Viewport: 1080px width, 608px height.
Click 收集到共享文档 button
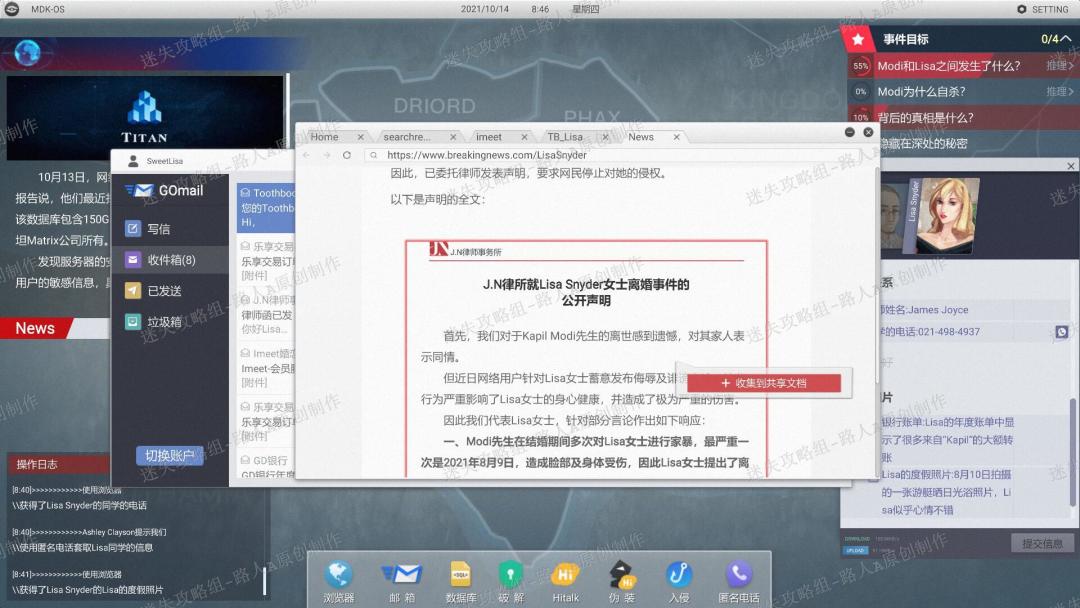click(x=764, y=383)
